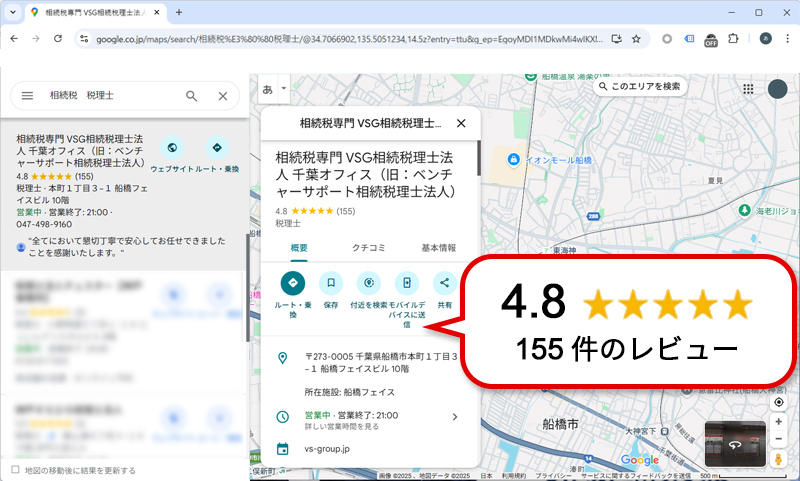
Task: Open the Chrome profile avatar
Action: pyautogui.click(x=765, y=39)
